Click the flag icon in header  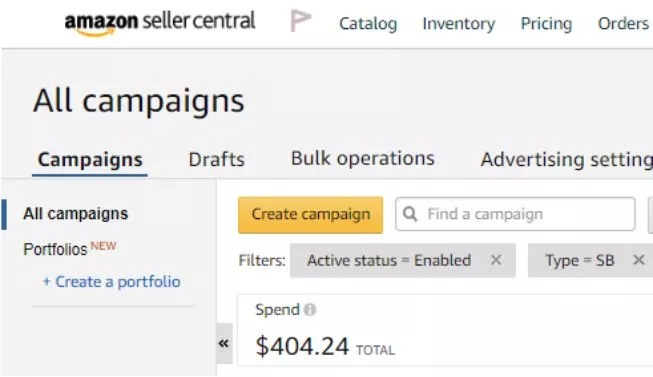(301, 21)
